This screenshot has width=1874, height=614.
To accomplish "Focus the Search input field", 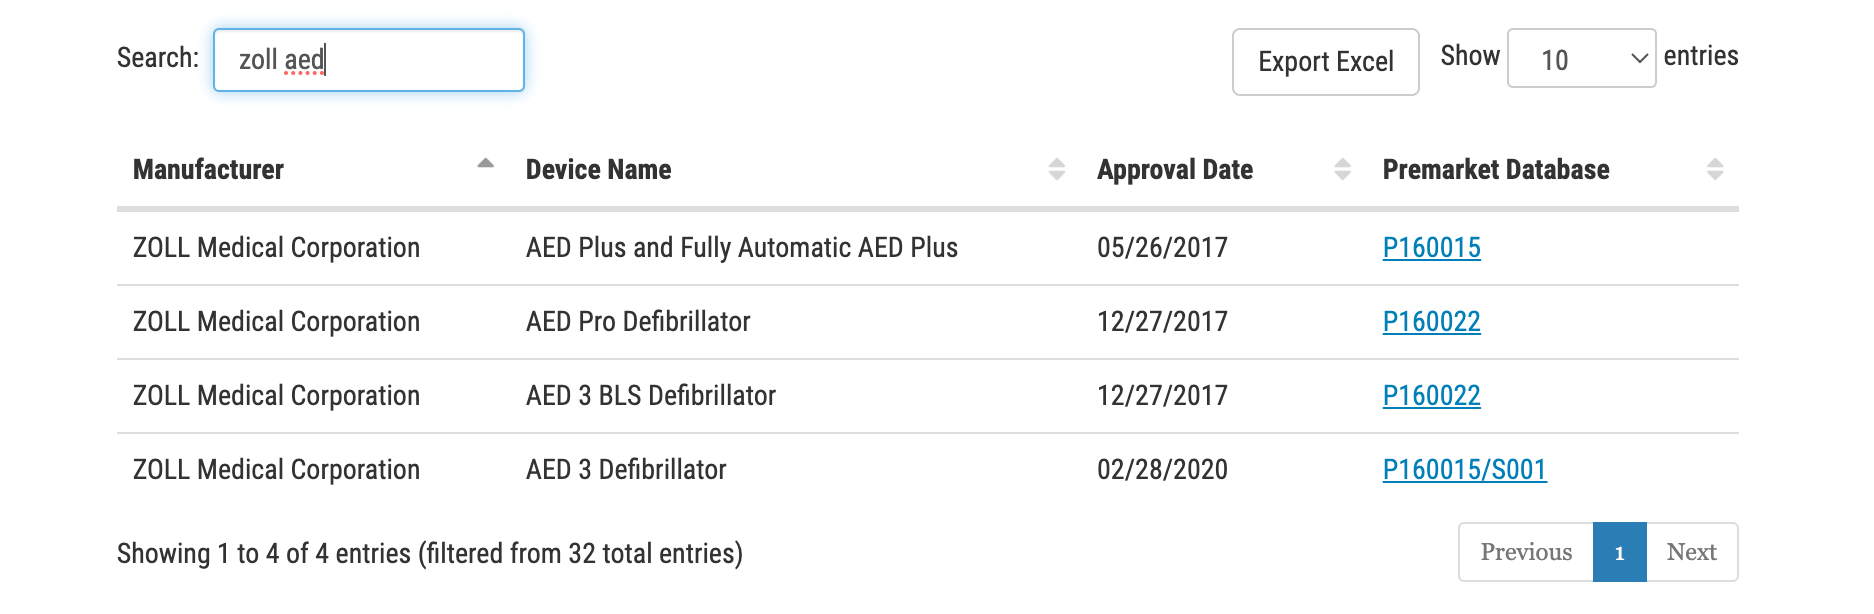I will 369,60.
